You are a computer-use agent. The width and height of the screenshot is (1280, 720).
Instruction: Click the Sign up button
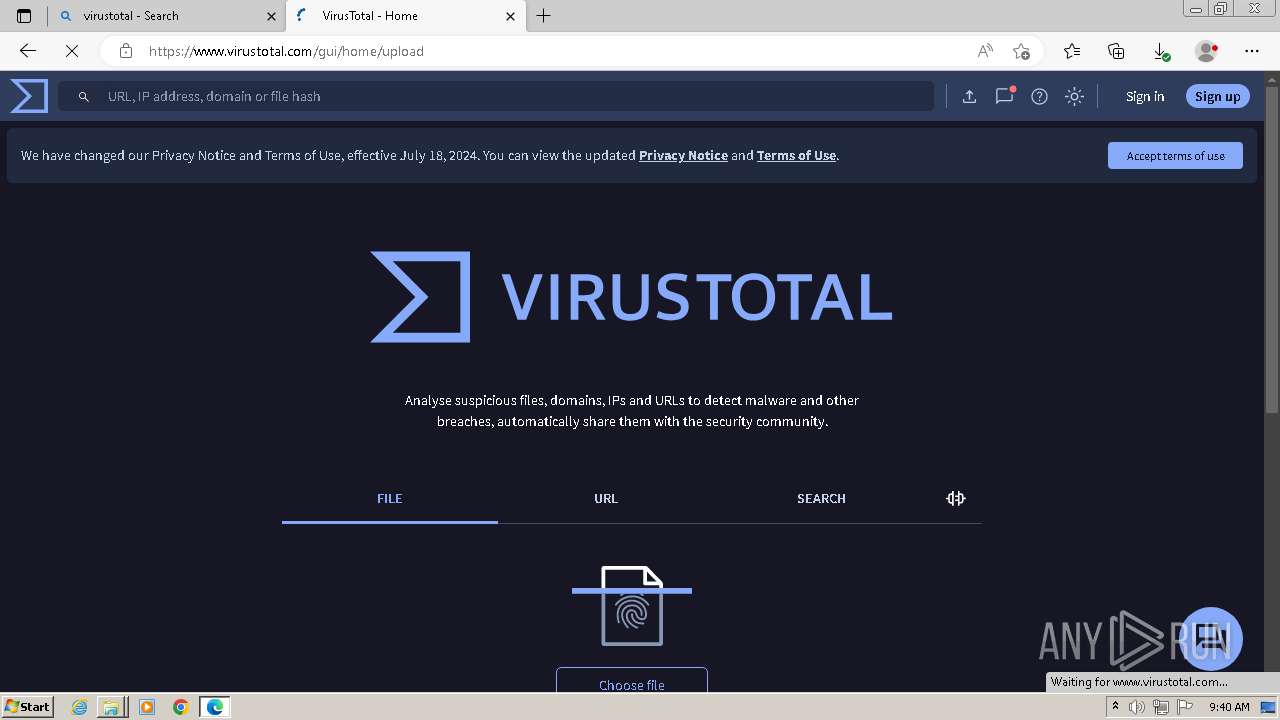click(x=1217, y=96)
